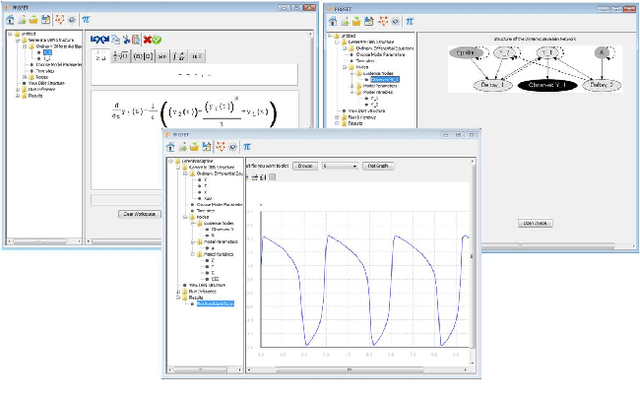
Task: Click the save disk icon in the left window toolbar
Action: click(46, 20)
